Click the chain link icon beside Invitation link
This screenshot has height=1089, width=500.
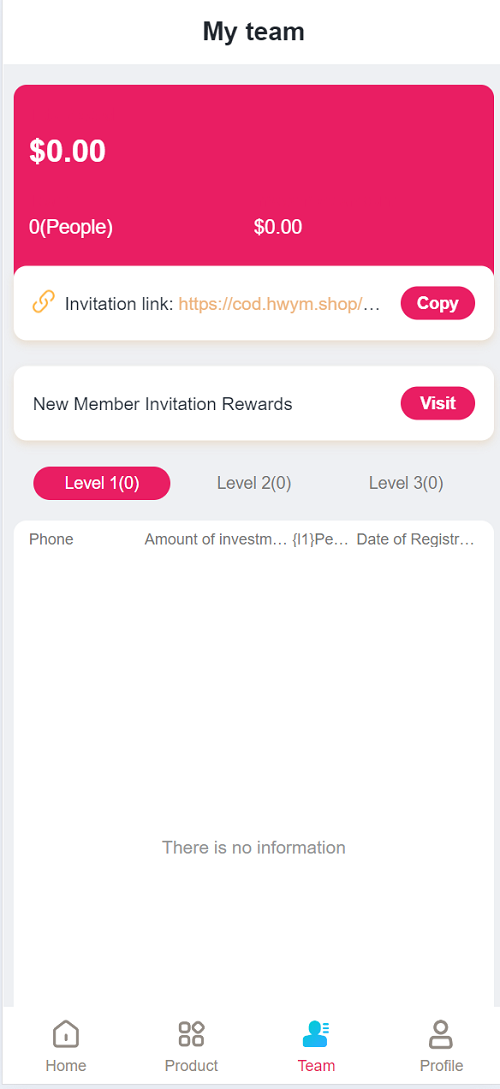43,302
